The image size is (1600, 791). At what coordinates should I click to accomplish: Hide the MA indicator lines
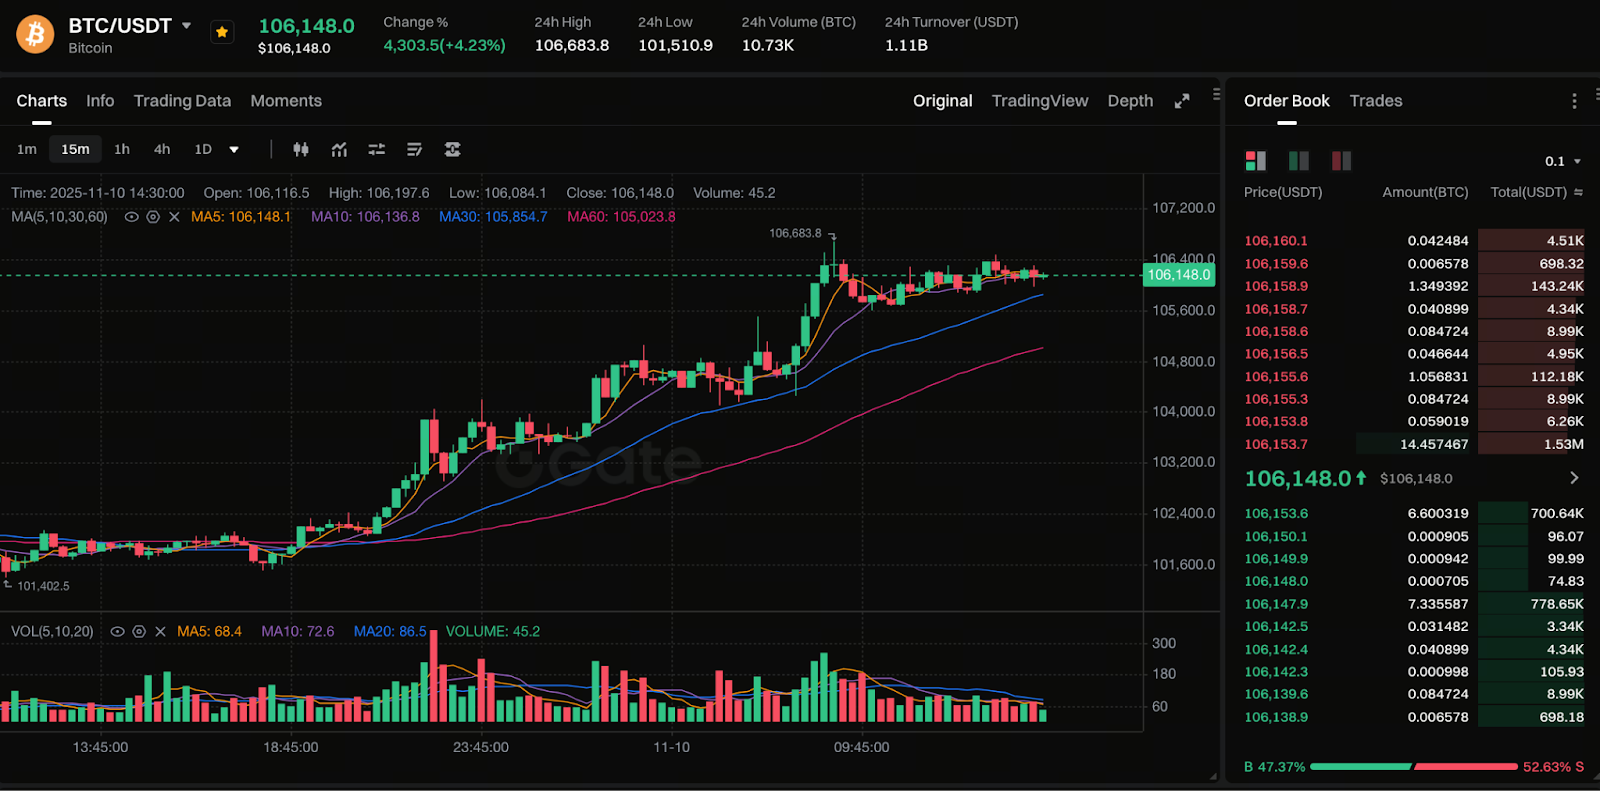tap(131, 217)
